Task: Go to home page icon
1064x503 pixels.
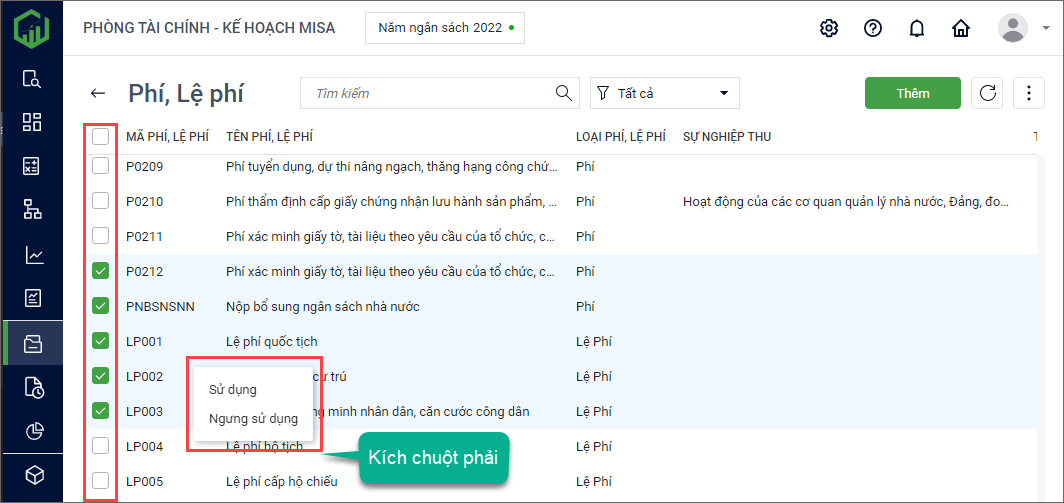Action: point(961,28)
